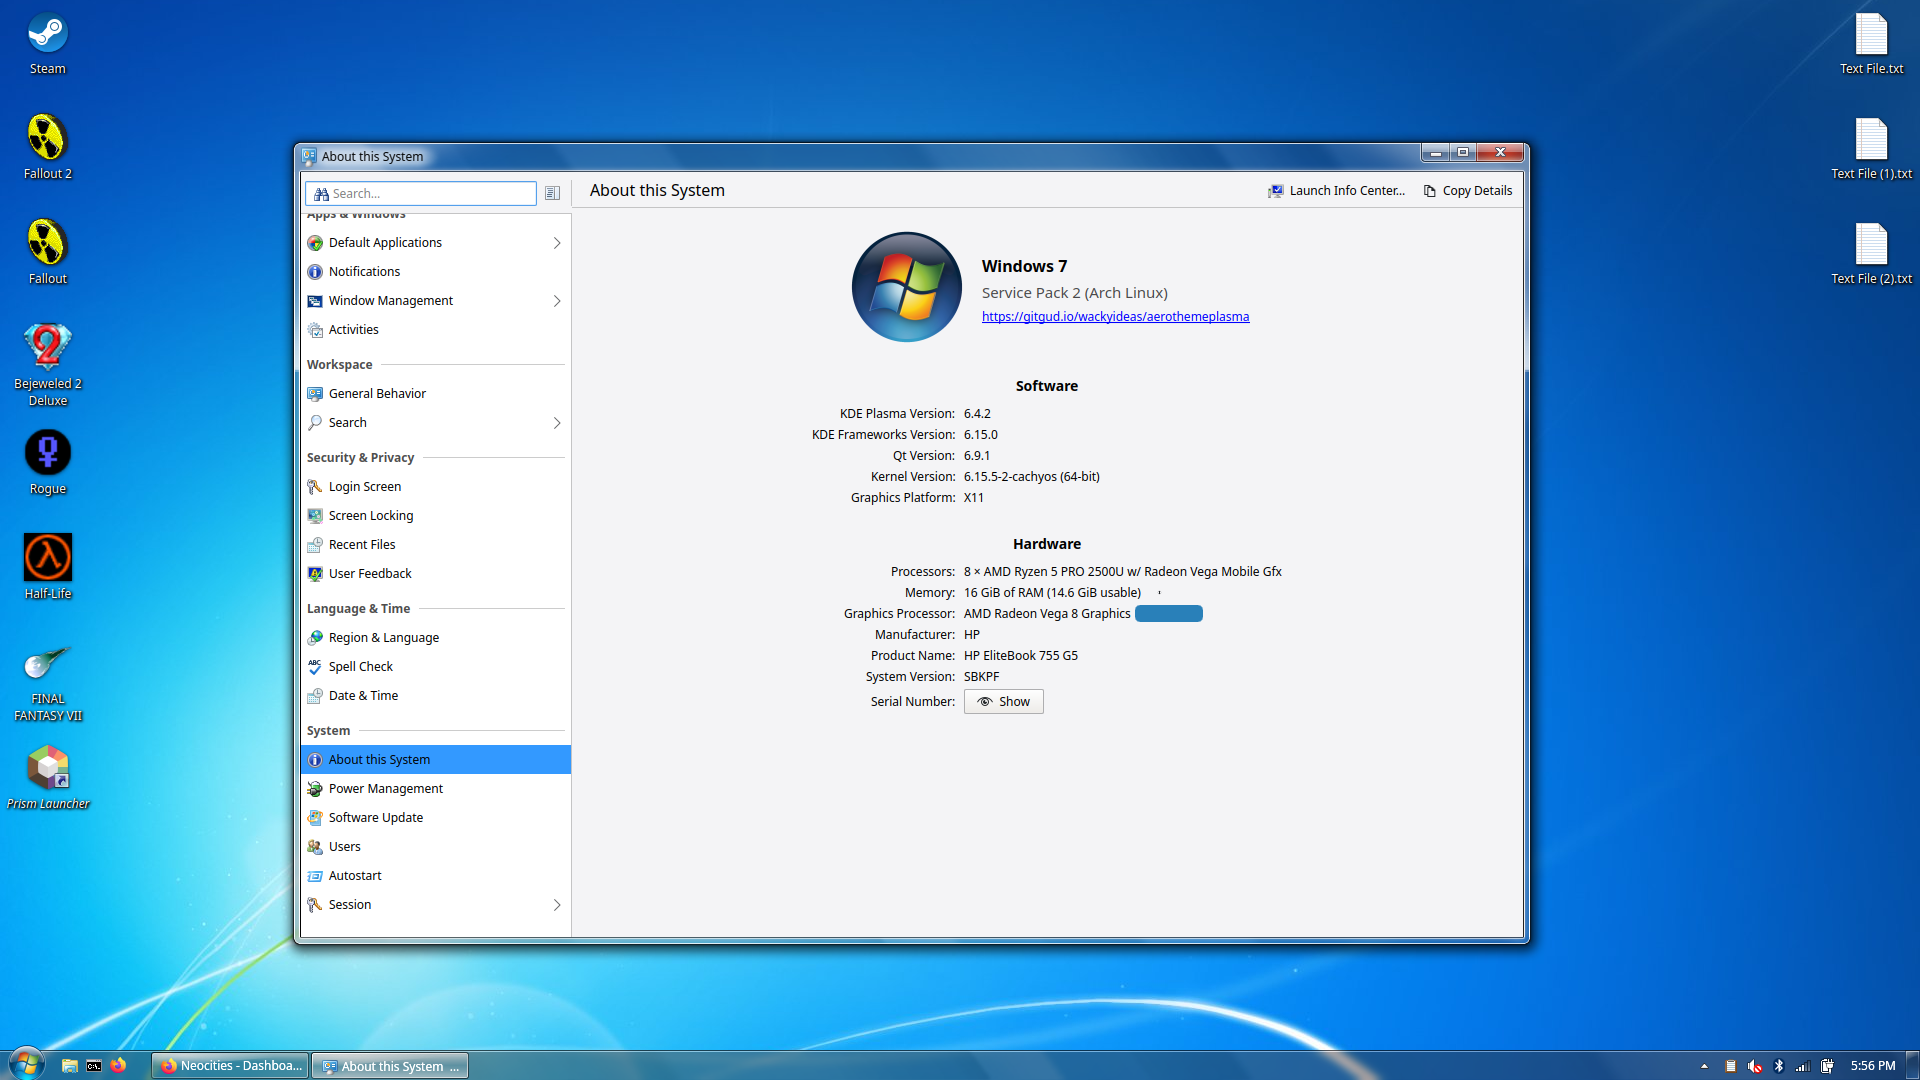Toggle the sidebar view menu button
The width and height of the screenshot is (1920, 1080).
(552, 193)
